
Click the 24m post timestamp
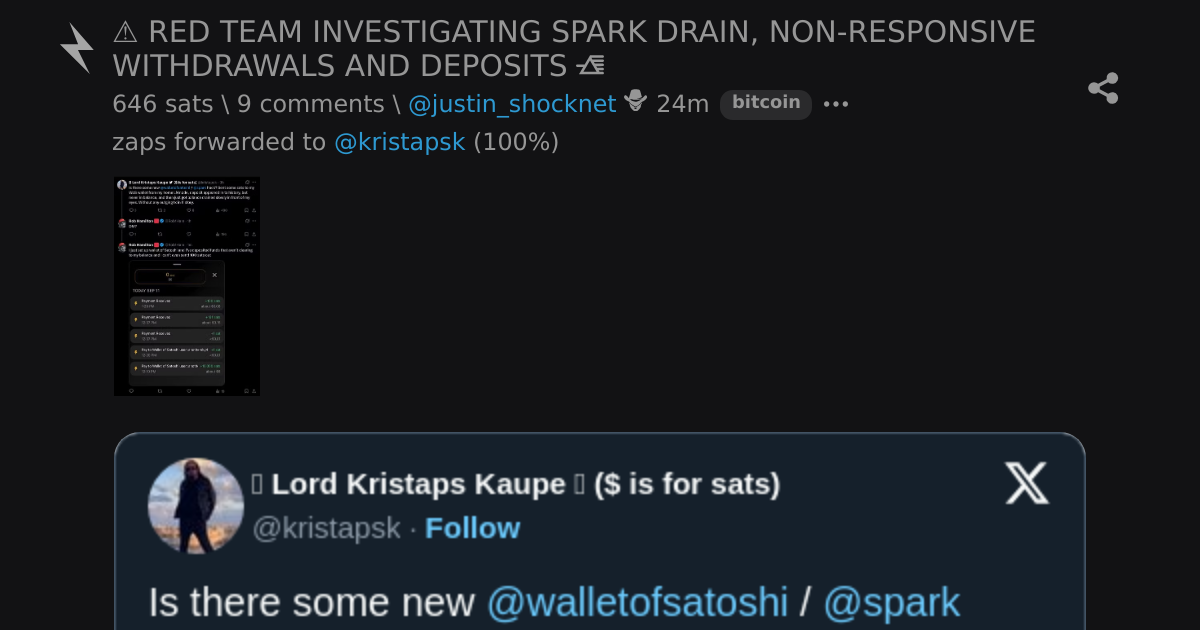tap(683, 104)
